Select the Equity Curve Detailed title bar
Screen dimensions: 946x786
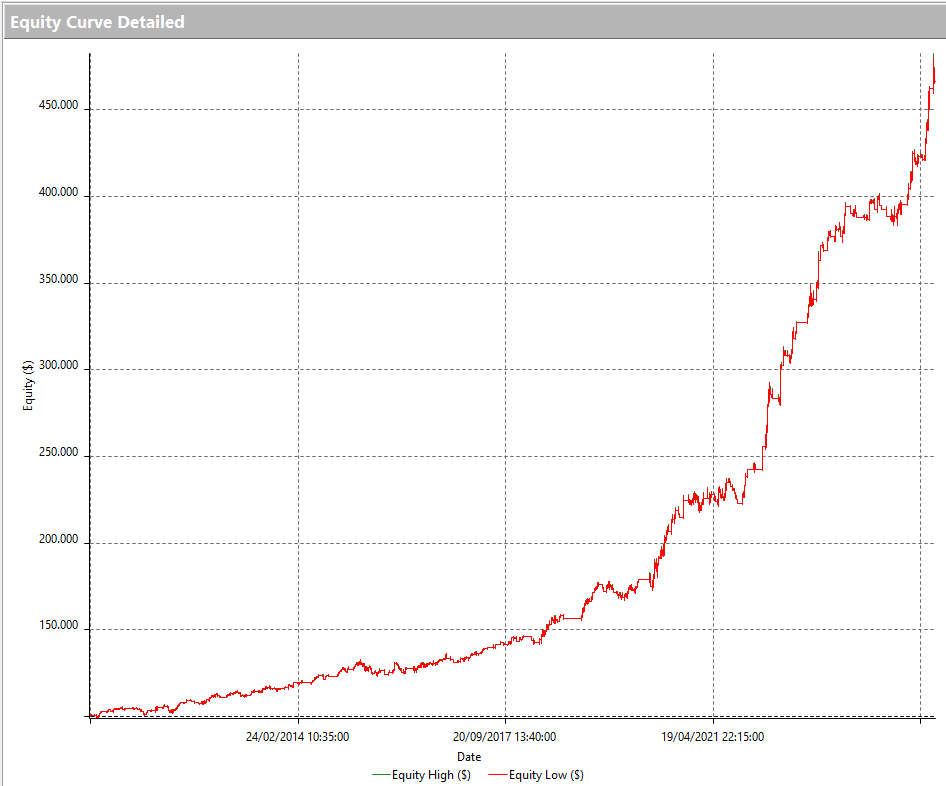pyautogui.click(x=97, y=21)
